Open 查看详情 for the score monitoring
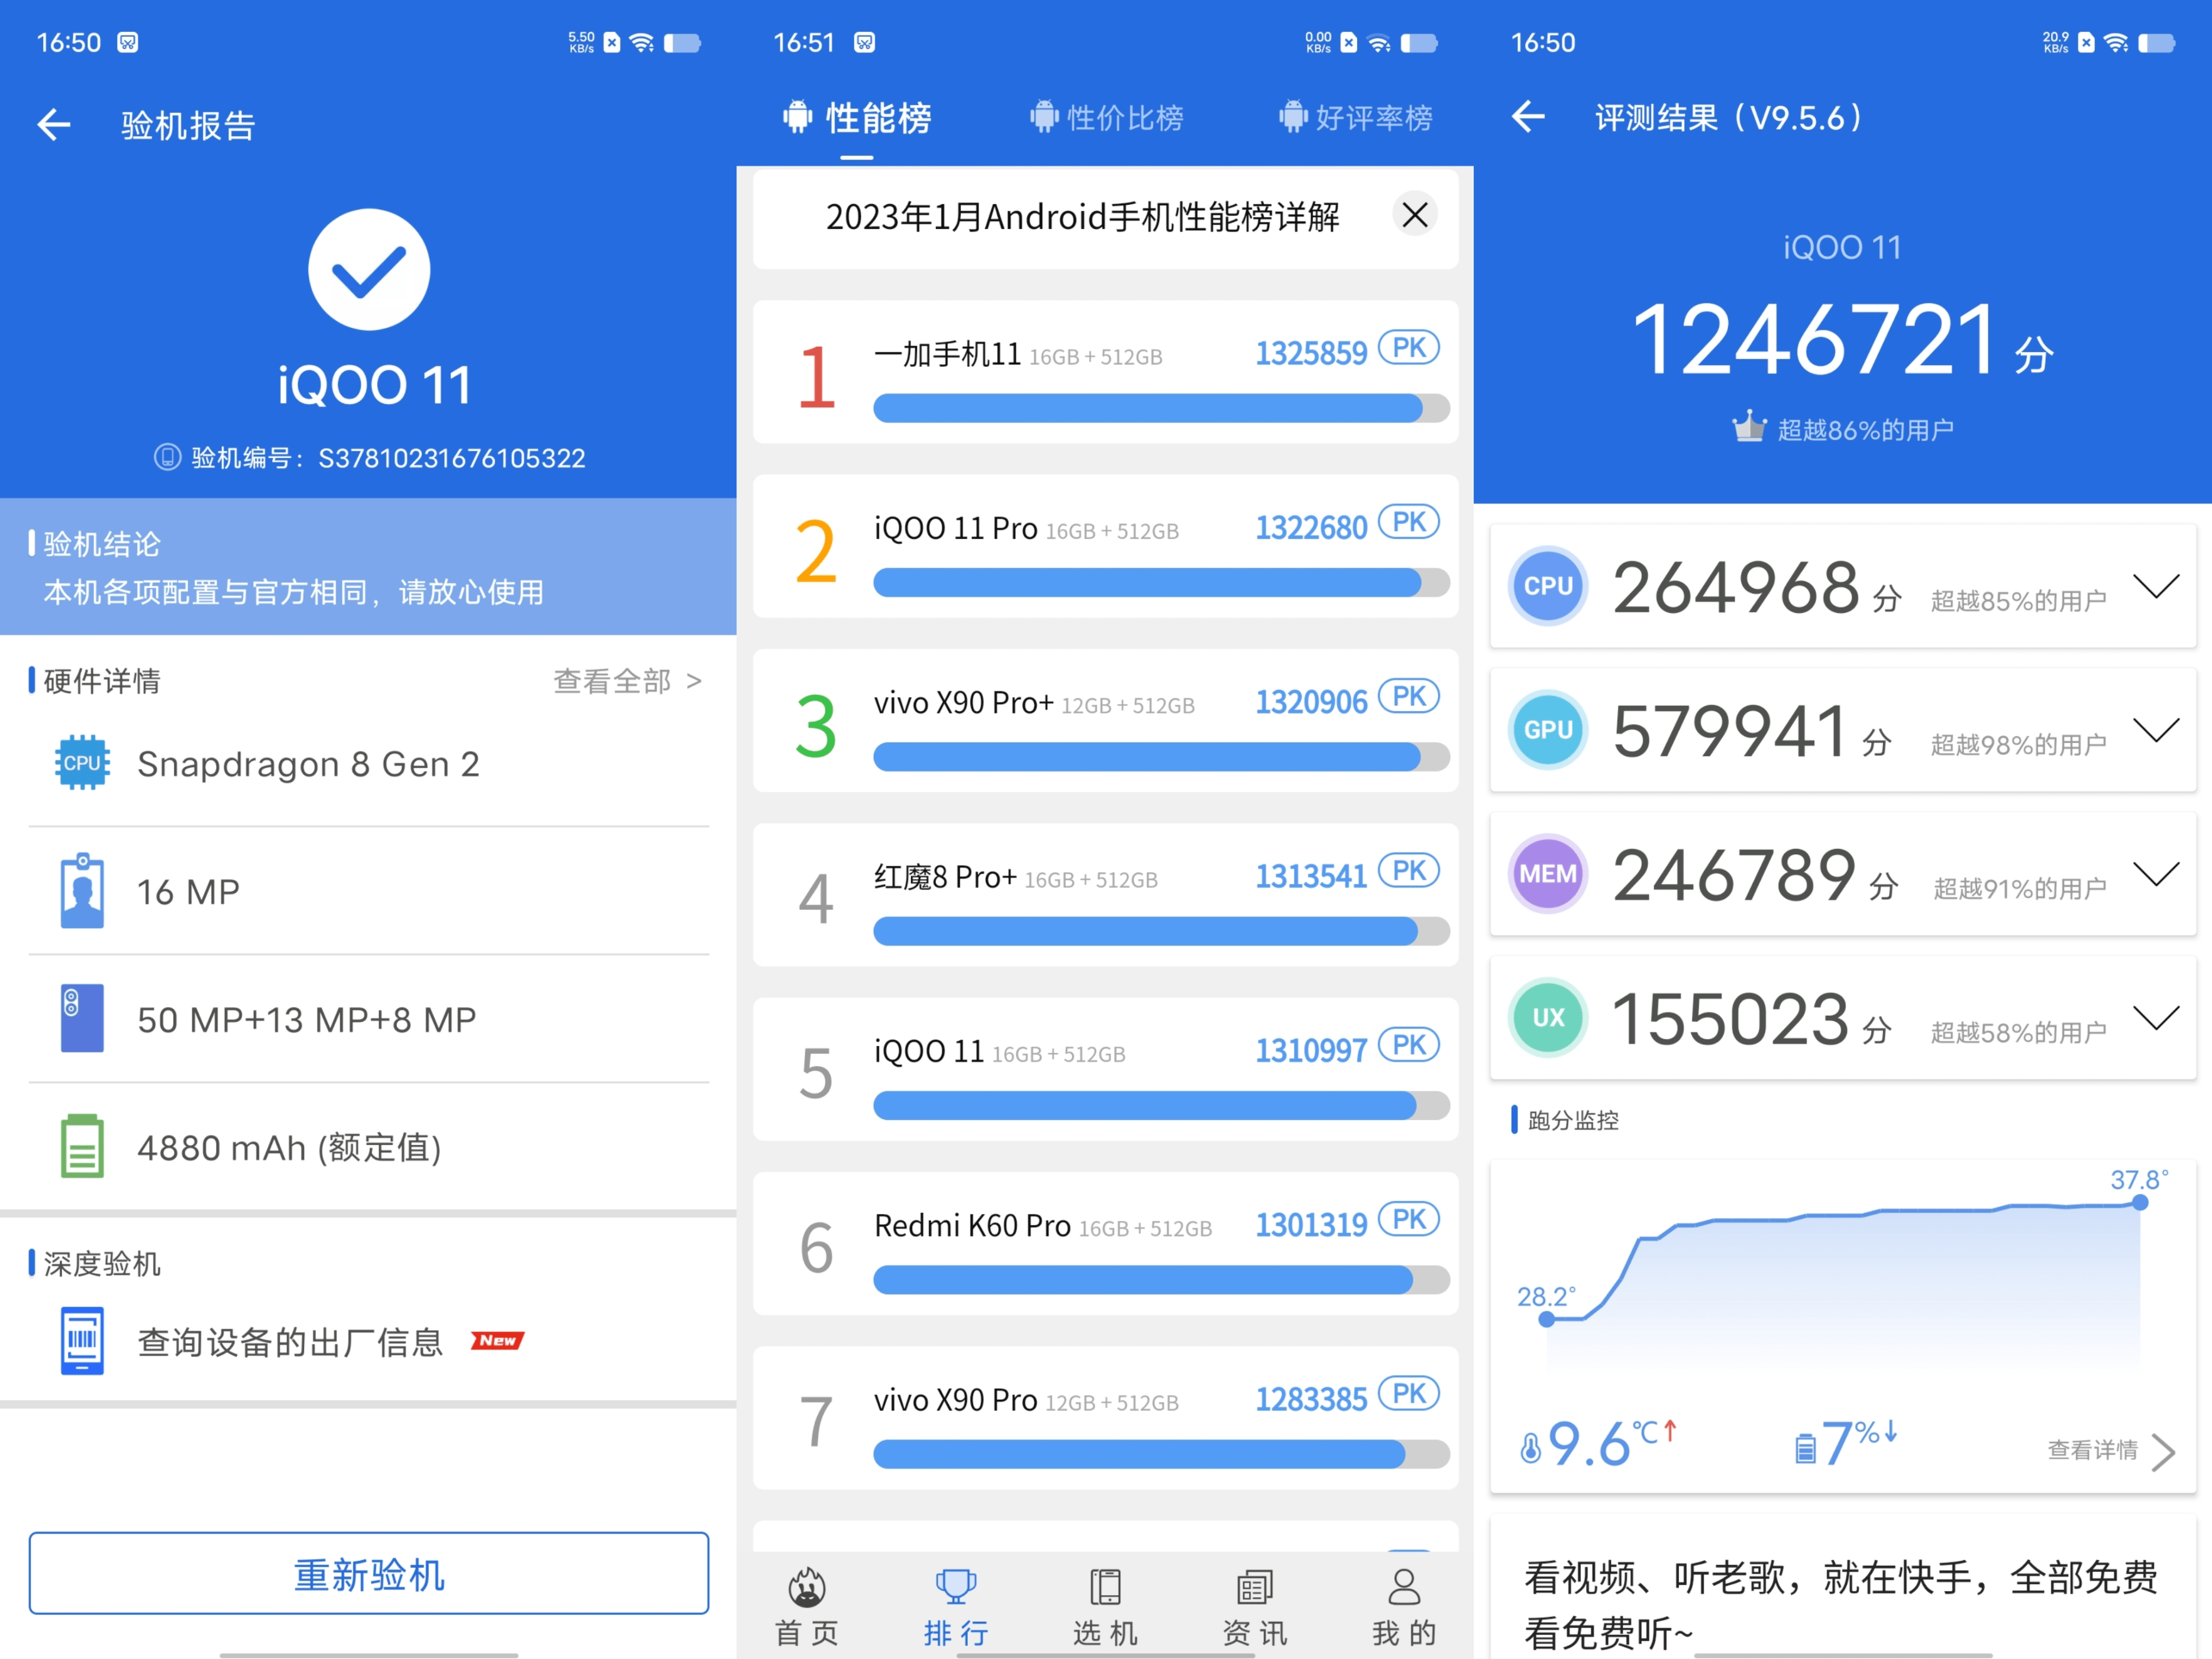This screenshot has height=1659, width=2212. [2111, 1450]
